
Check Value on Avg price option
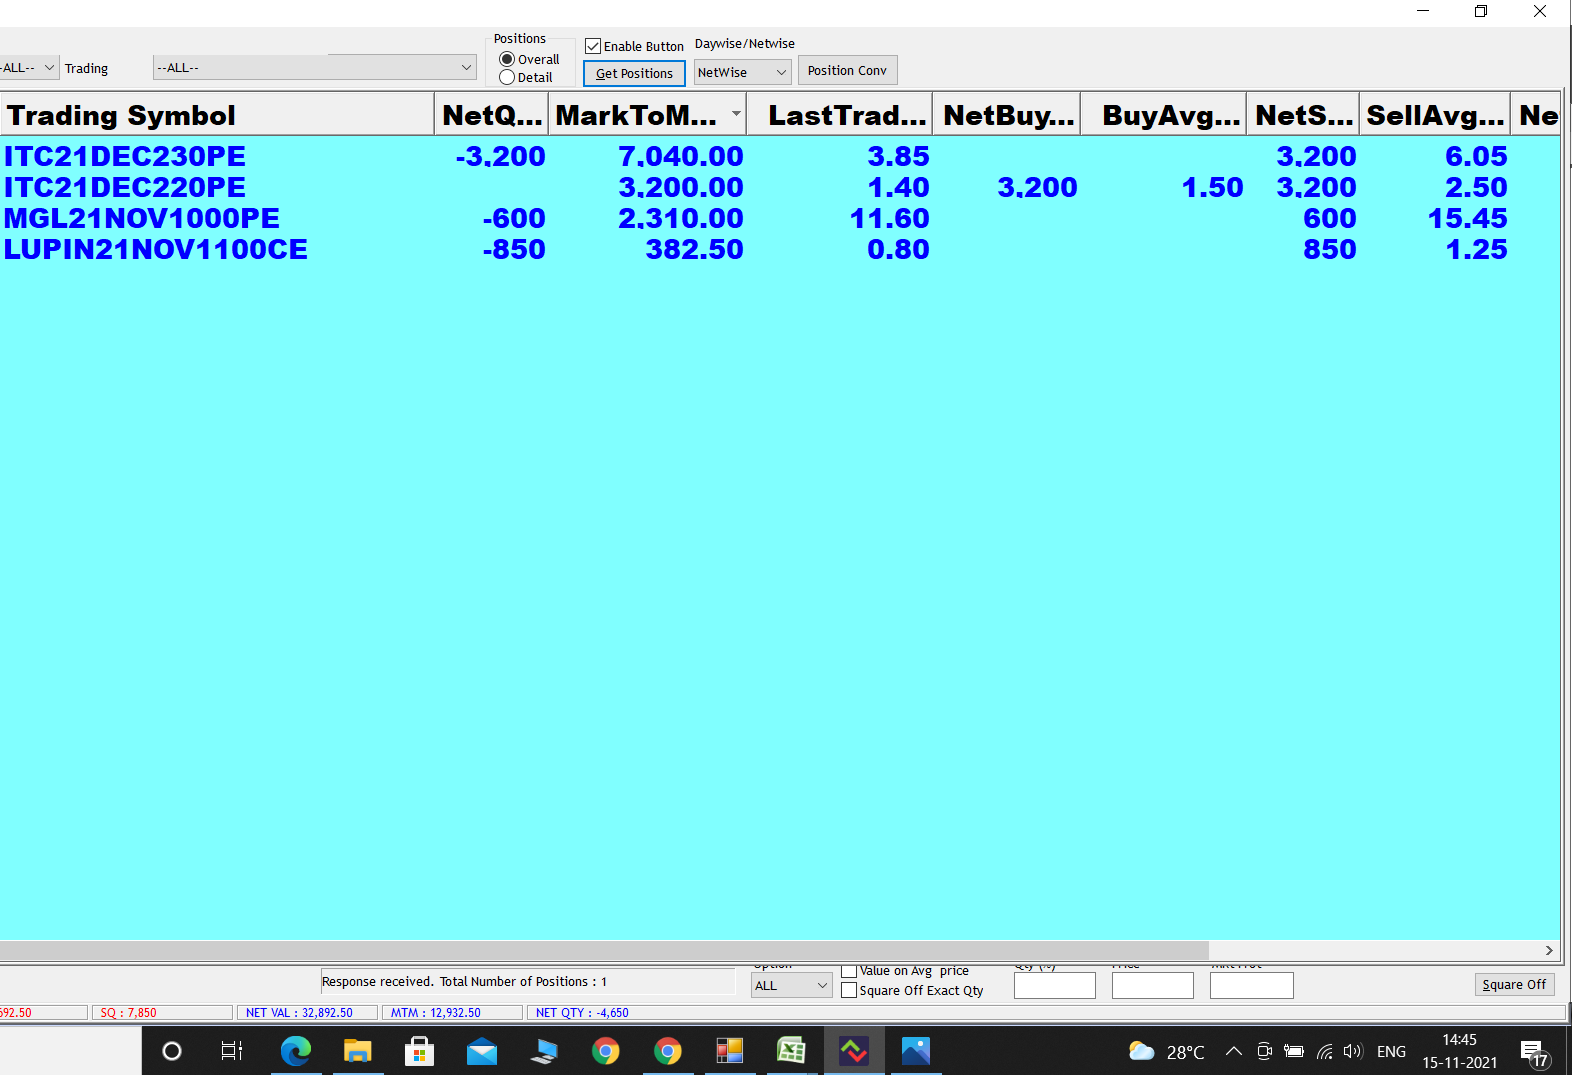pyautogui.click(x=849, y=970)
